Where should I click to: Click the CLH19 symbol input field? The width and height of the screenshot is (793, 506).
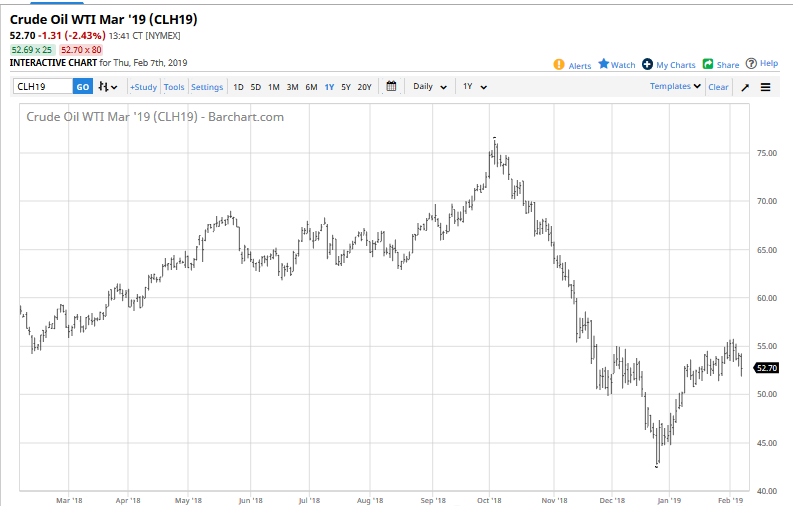(42, 87)
